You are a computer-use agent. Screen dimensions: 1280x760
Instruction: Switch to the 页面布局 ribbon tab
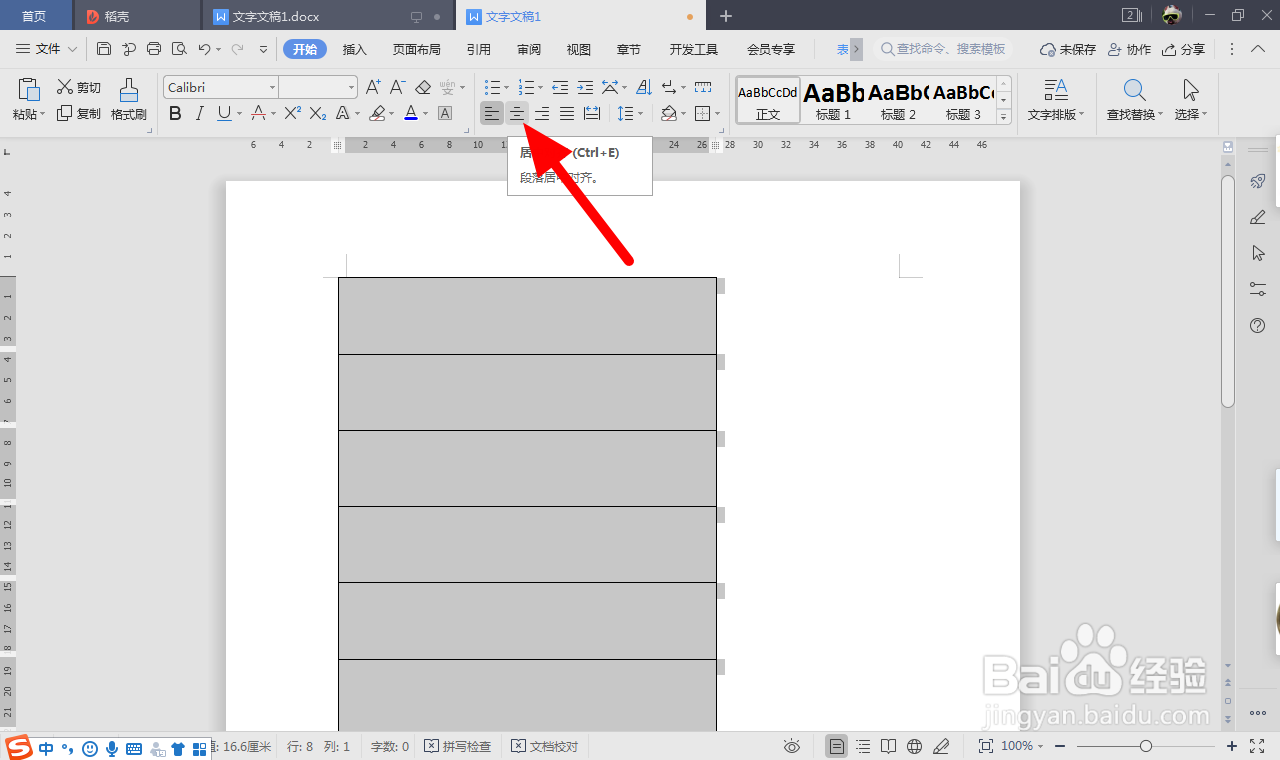[x=416, y=49]
